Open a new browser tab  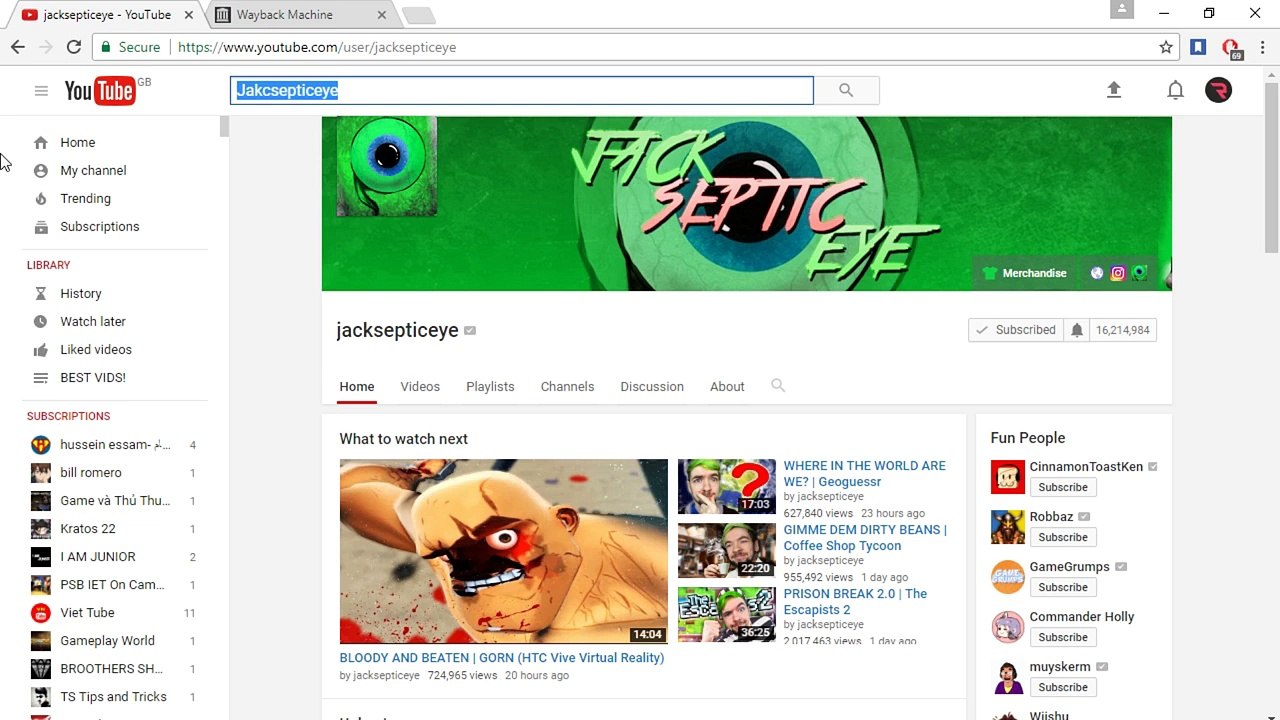pos(418,15)
